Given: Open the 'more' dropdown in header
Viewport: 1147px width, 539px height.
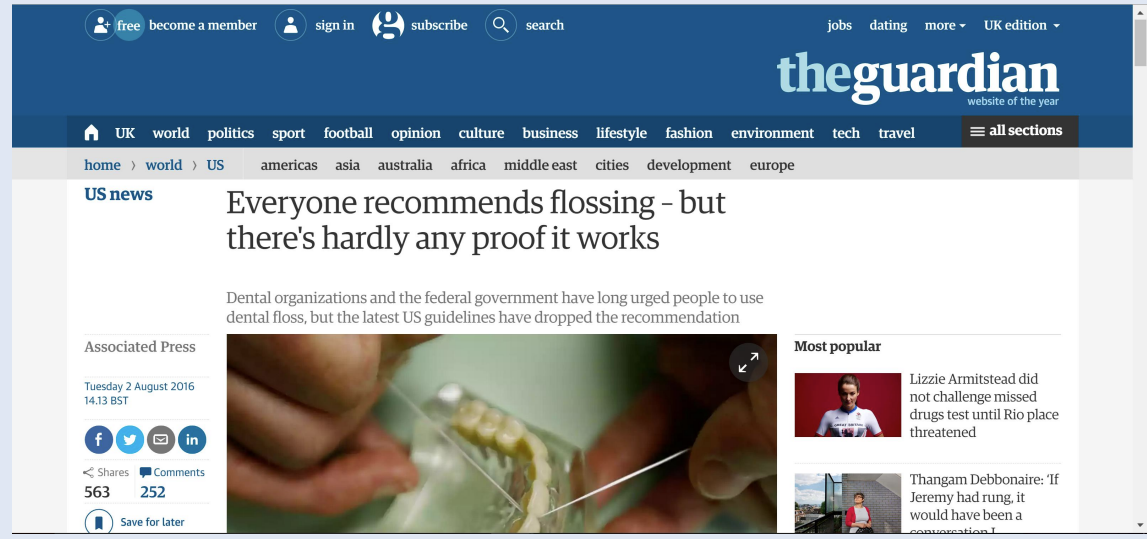Looking at the screenshot, I should tap(945, 25).
